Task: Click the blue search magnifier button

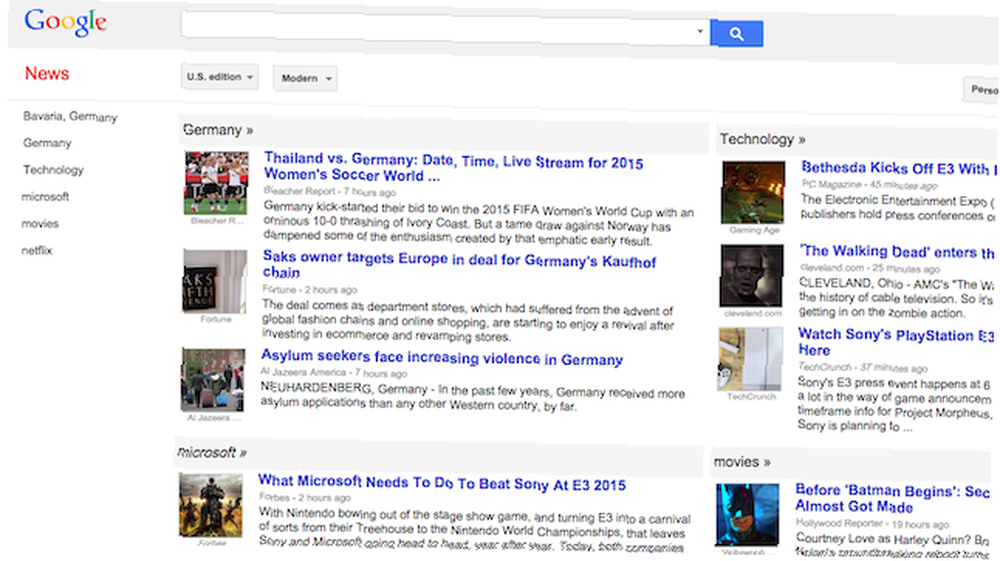Action: 736,34
